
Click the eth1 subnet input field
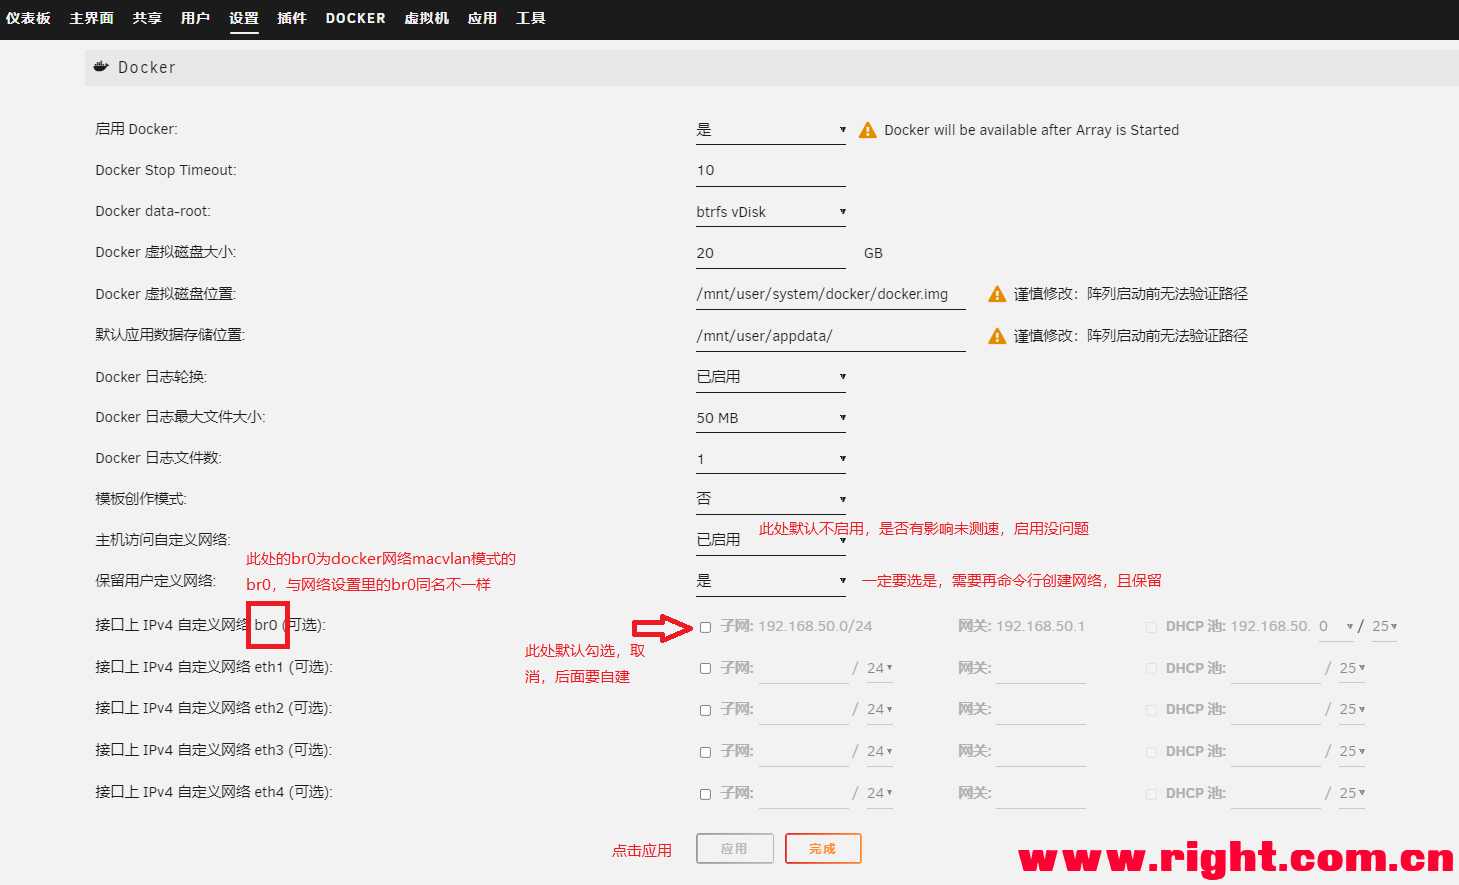tap(804, 668)
